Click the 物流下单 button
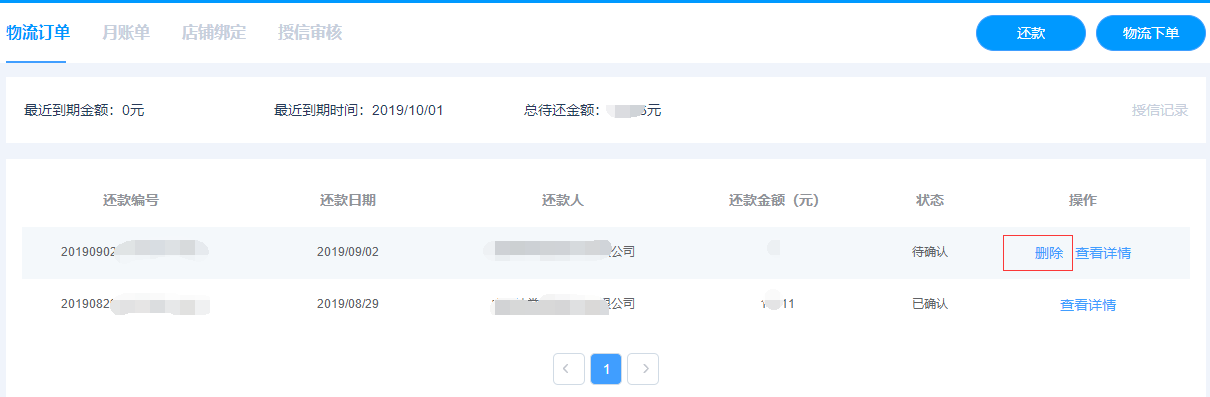Screen dimensions: 1210x397 1151,33
